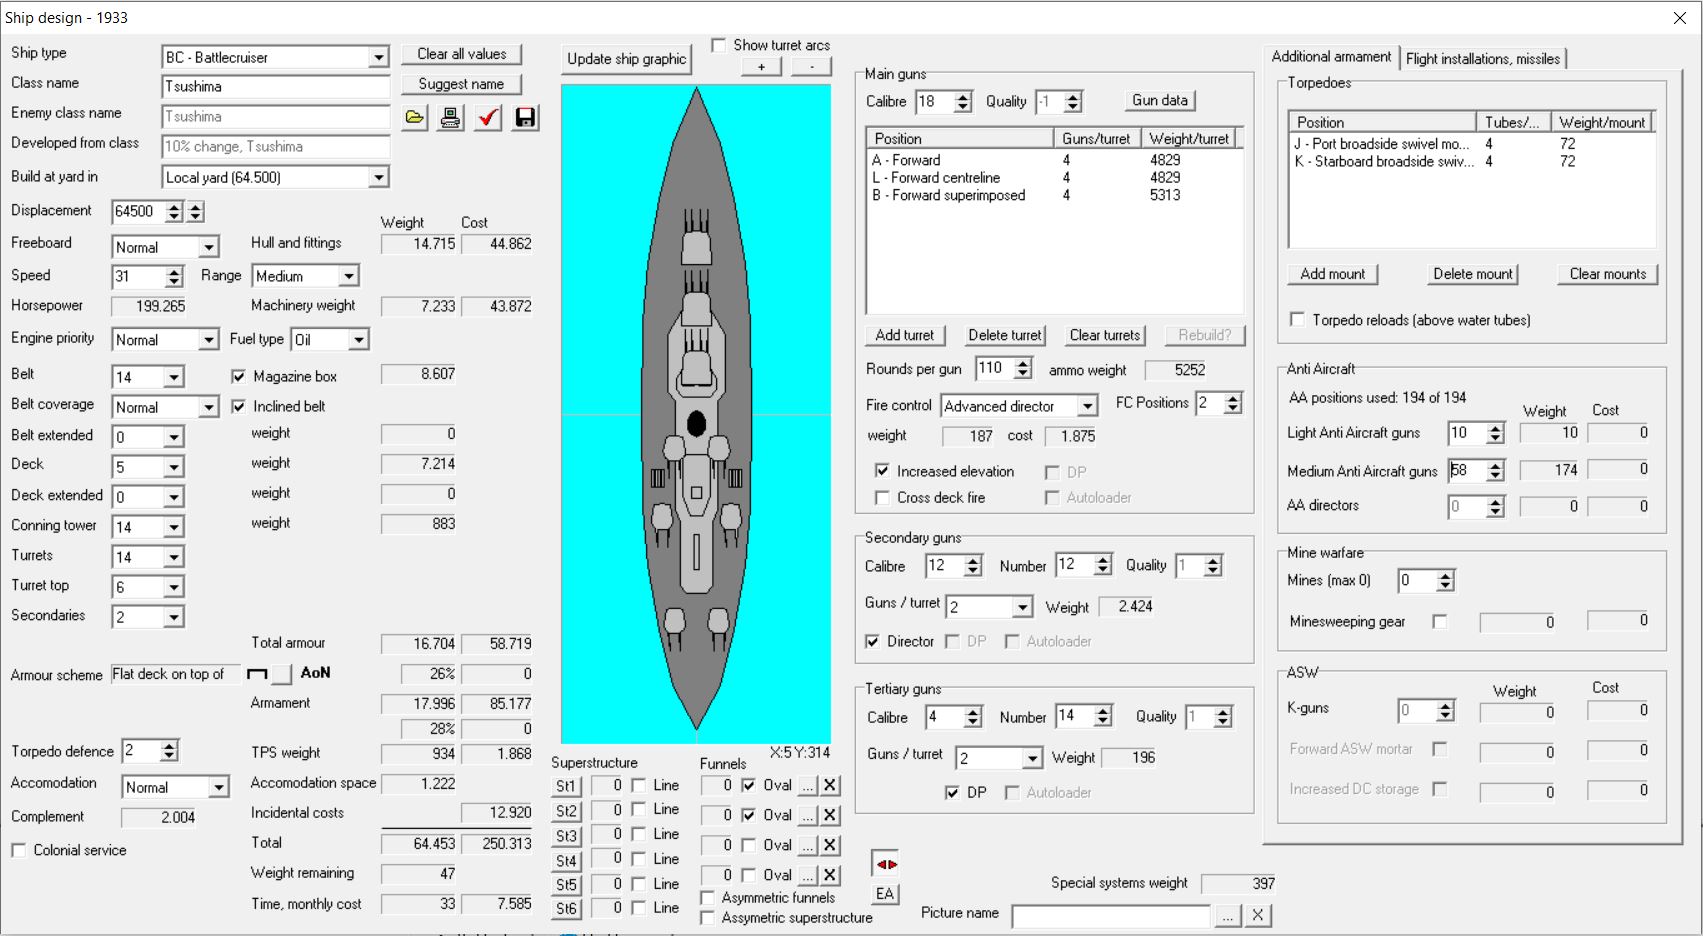Open a saved design with the folder icon
Viewport: 1703px width, 936px height.
point(415,118)
